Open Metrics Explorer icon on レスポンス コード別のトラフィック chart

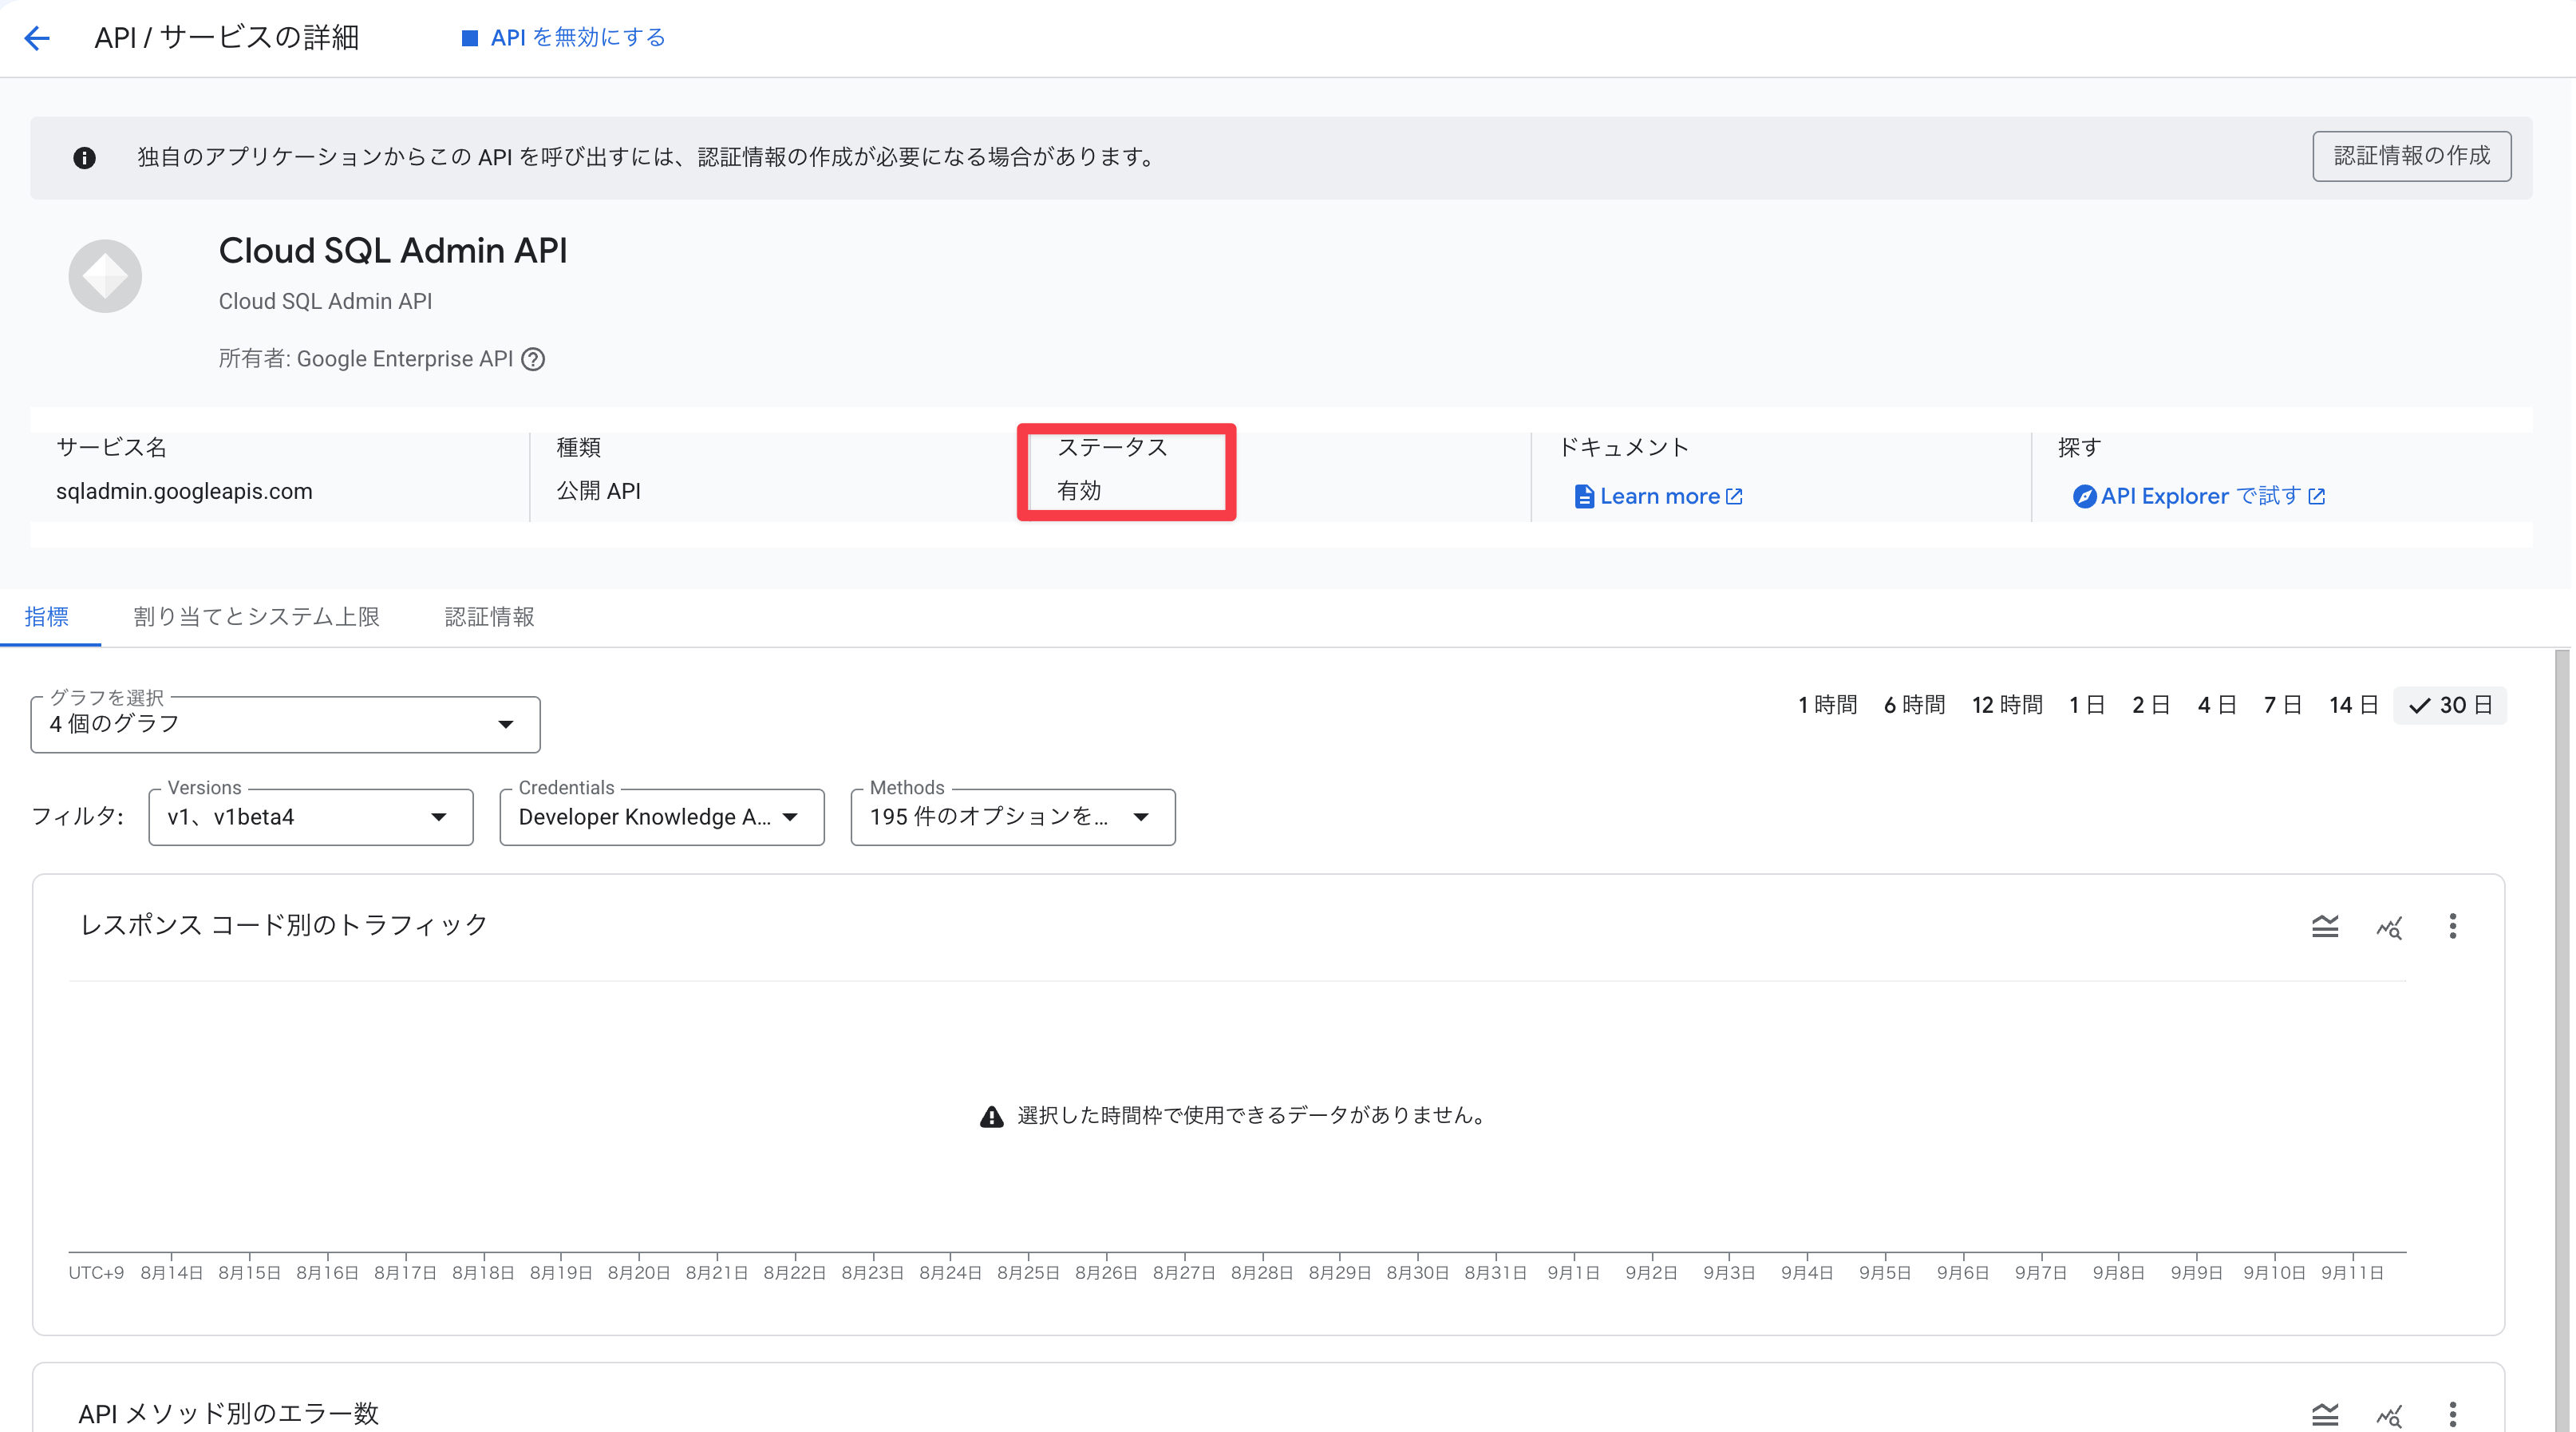coord(2389,927)
